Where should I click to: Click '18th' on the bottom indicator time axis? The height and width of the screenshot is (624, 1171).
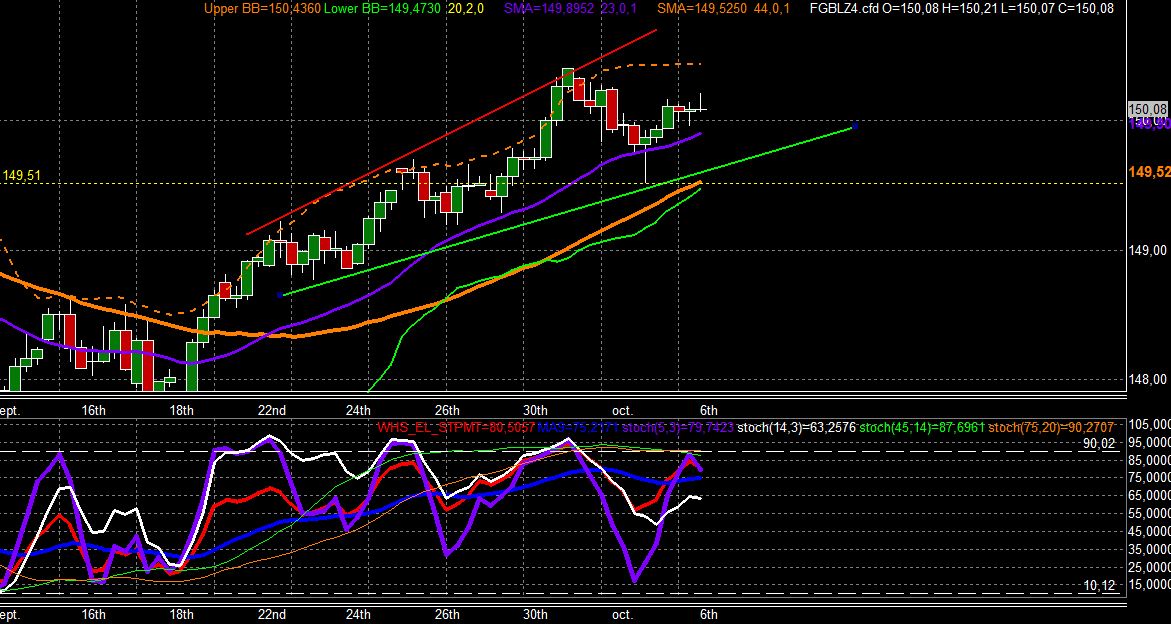[x=181, y=615]
